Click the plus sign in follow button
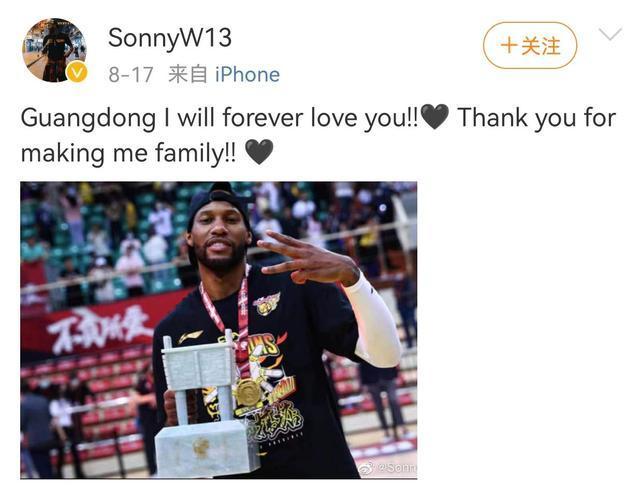Viewport: 640px width, 497px height. click(509, 45)
